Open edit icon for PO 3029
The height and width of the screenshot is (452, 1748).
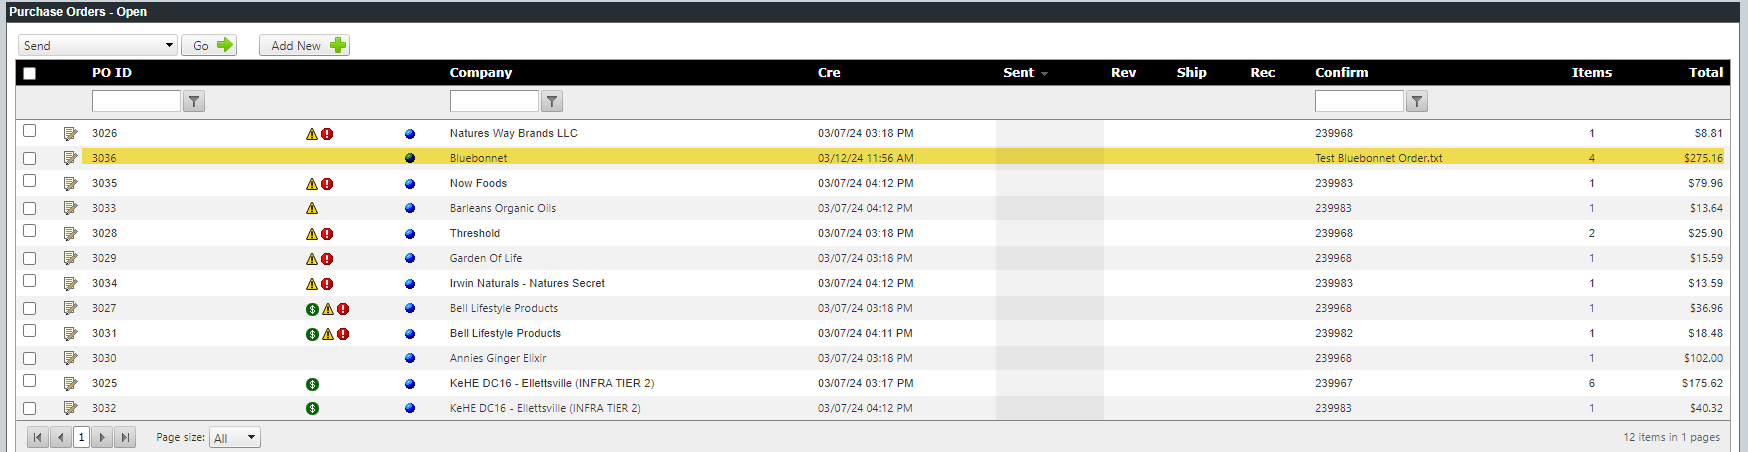tap(70, 258)
